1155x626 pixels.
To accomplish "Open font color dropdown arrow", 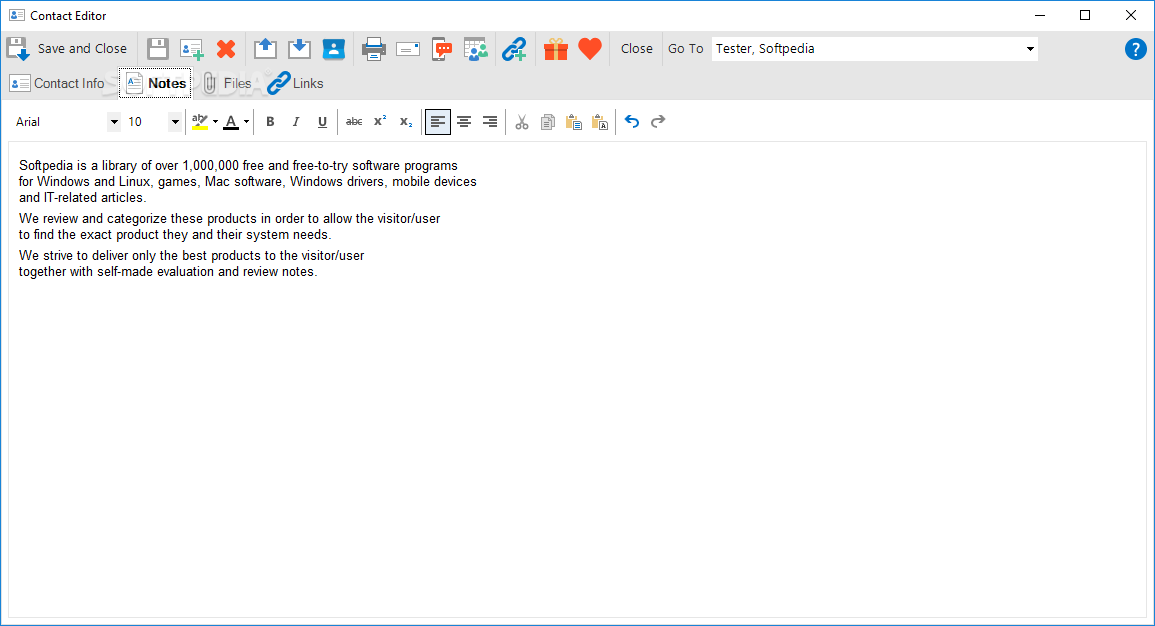I will (246, 122).
